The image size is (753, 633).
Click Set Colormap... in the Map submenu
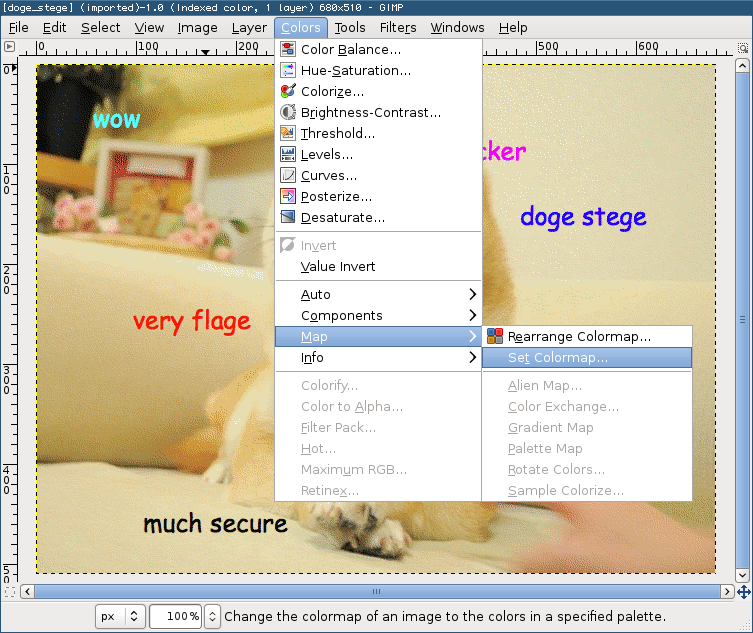point(557,358)
